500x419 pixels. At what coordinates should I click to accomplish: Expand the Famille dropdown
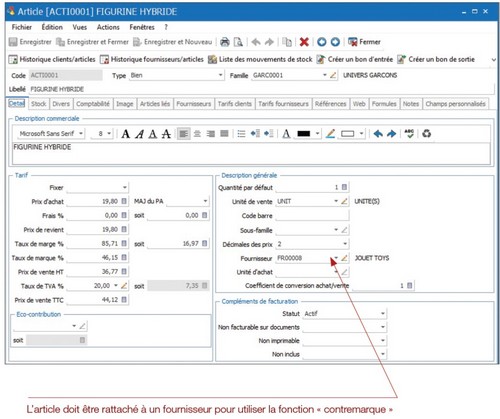coord(325,75)
